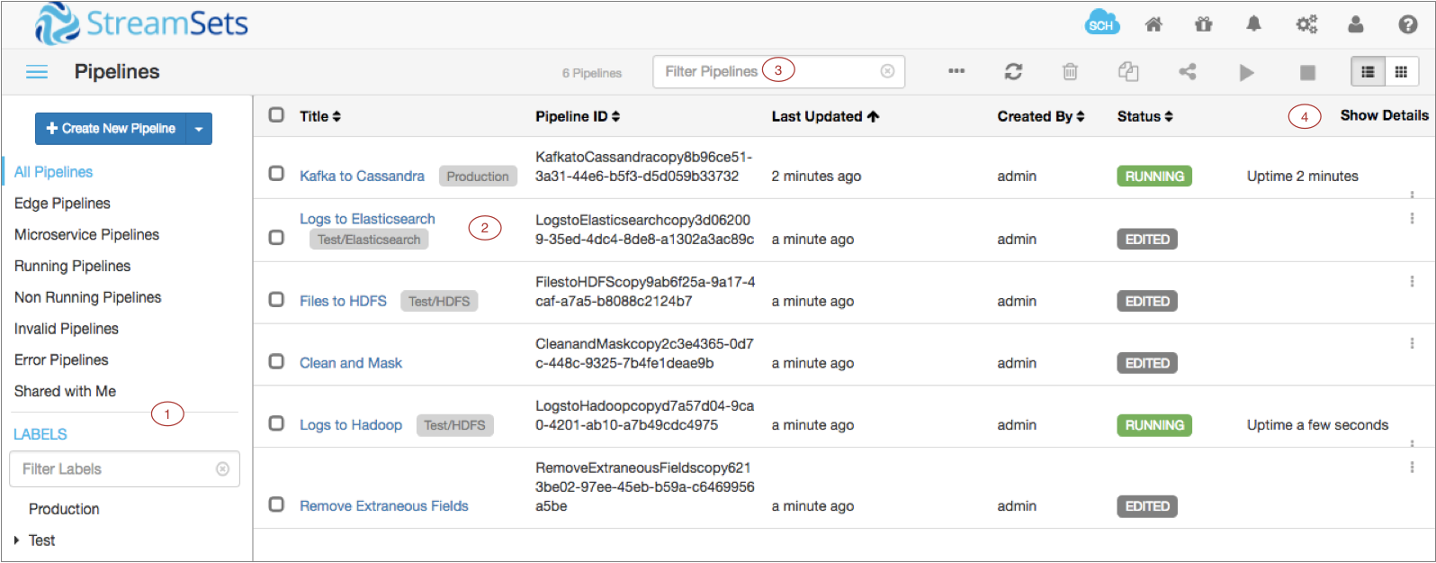Select Error Pipelines filter
The image size is (1436, 563).
pyautogui.click(x=61, y=359)
